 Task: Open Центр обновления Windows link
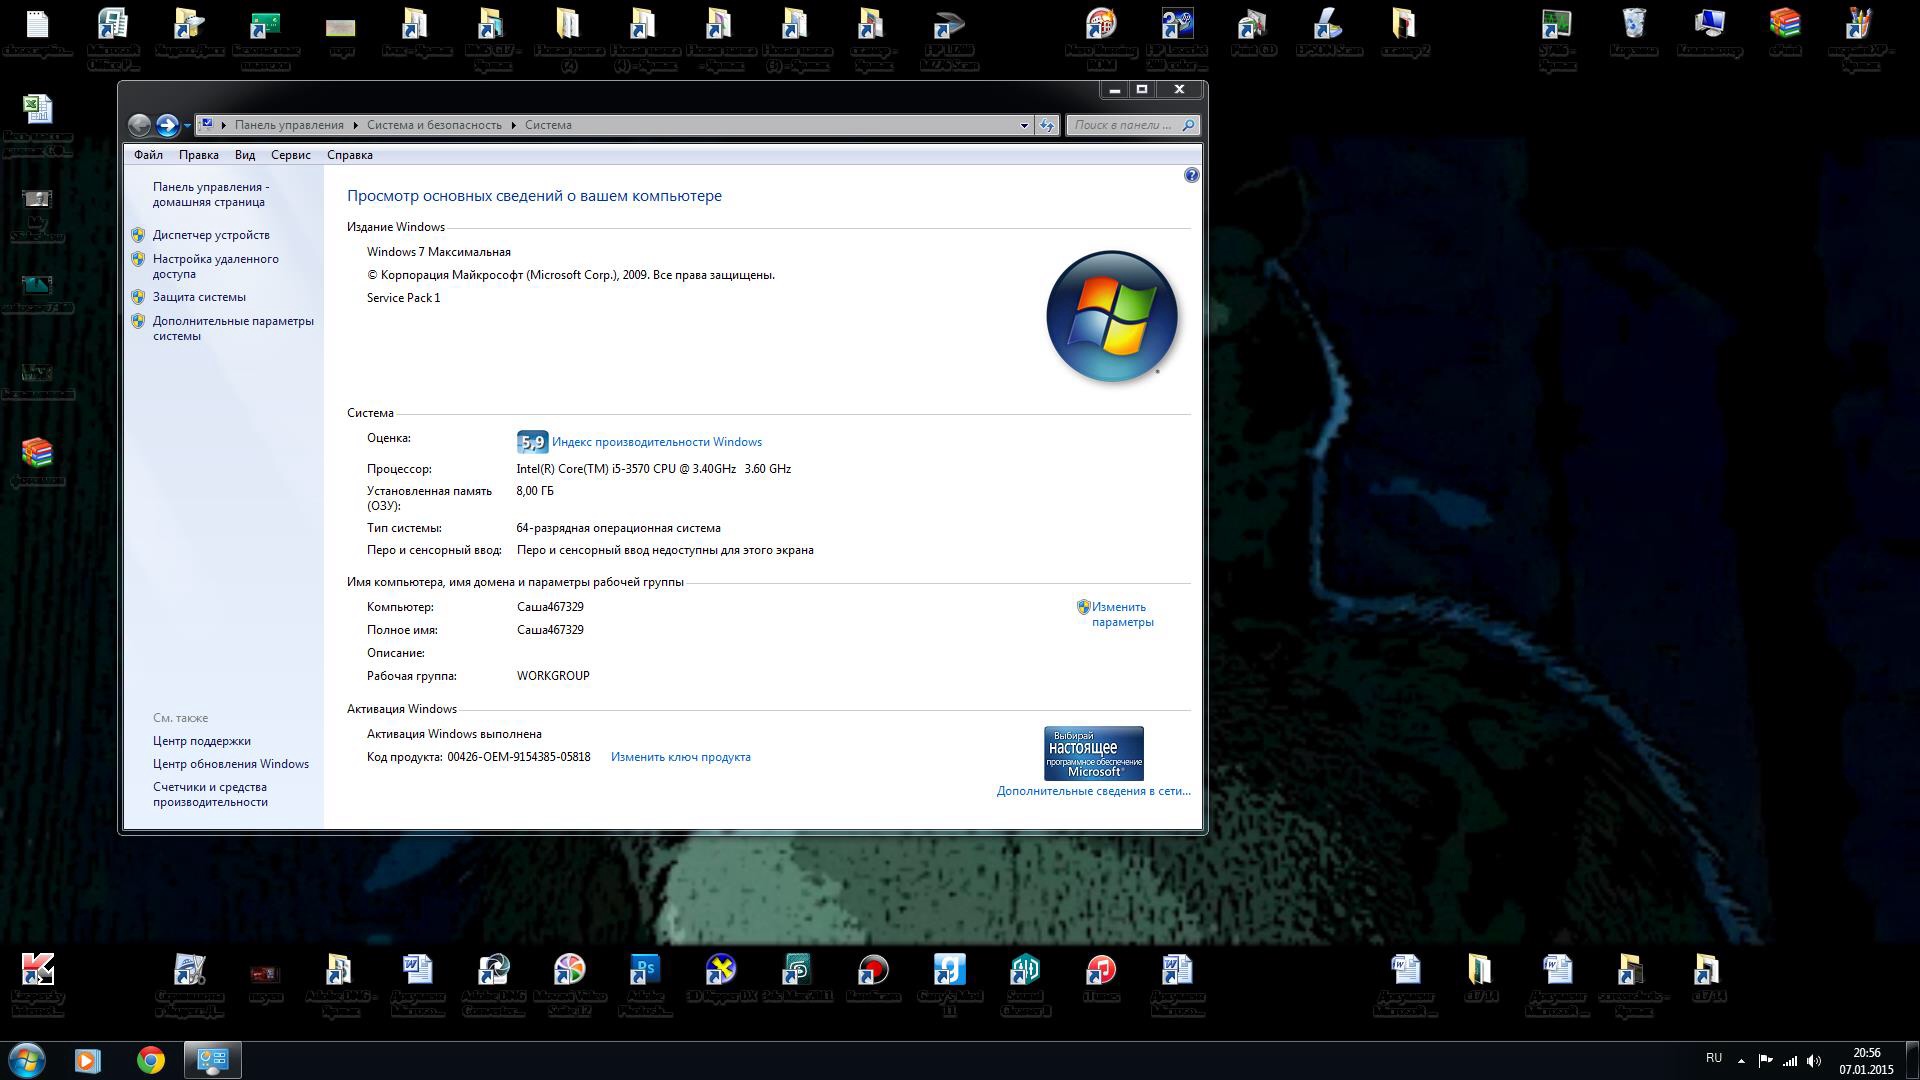click(231, 764)
